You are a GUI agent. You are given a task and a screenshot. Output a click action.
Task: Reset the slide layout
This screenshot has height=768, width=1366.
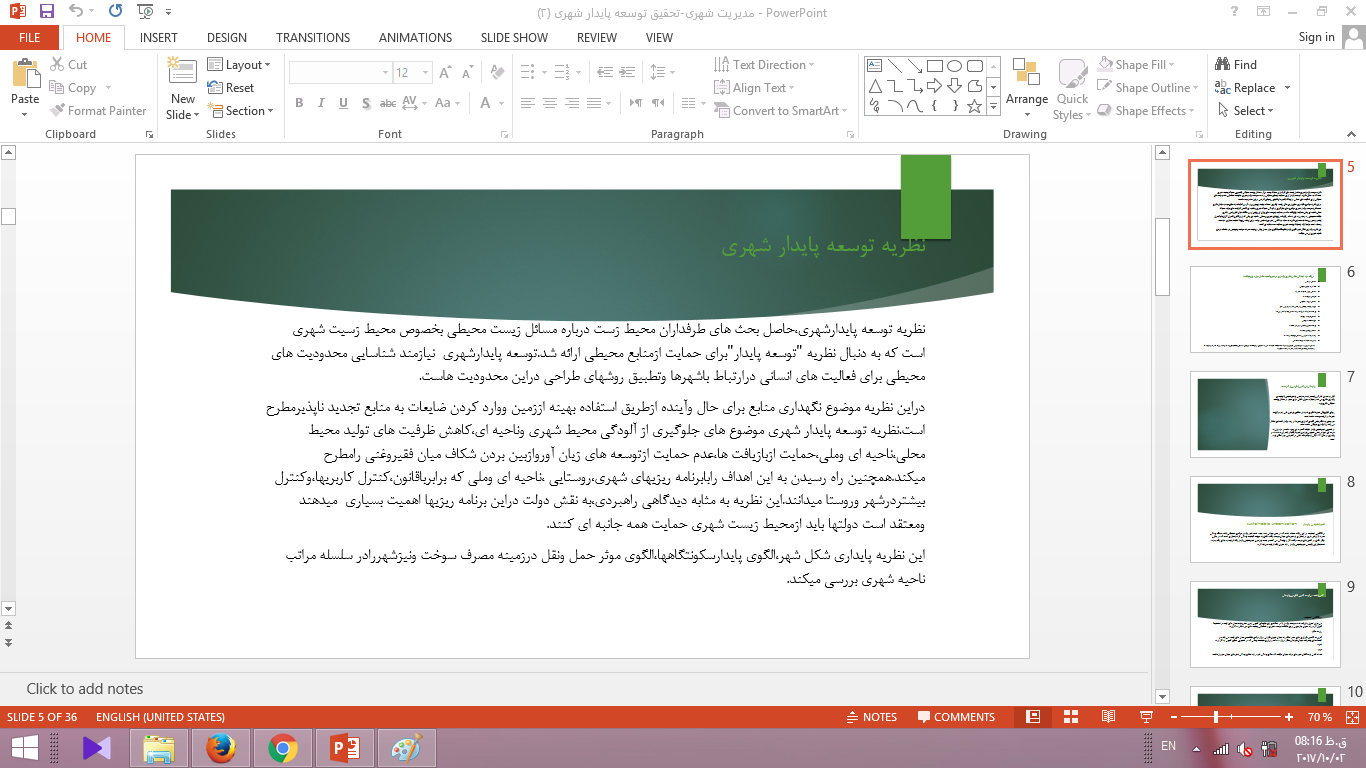coord(231,88)
